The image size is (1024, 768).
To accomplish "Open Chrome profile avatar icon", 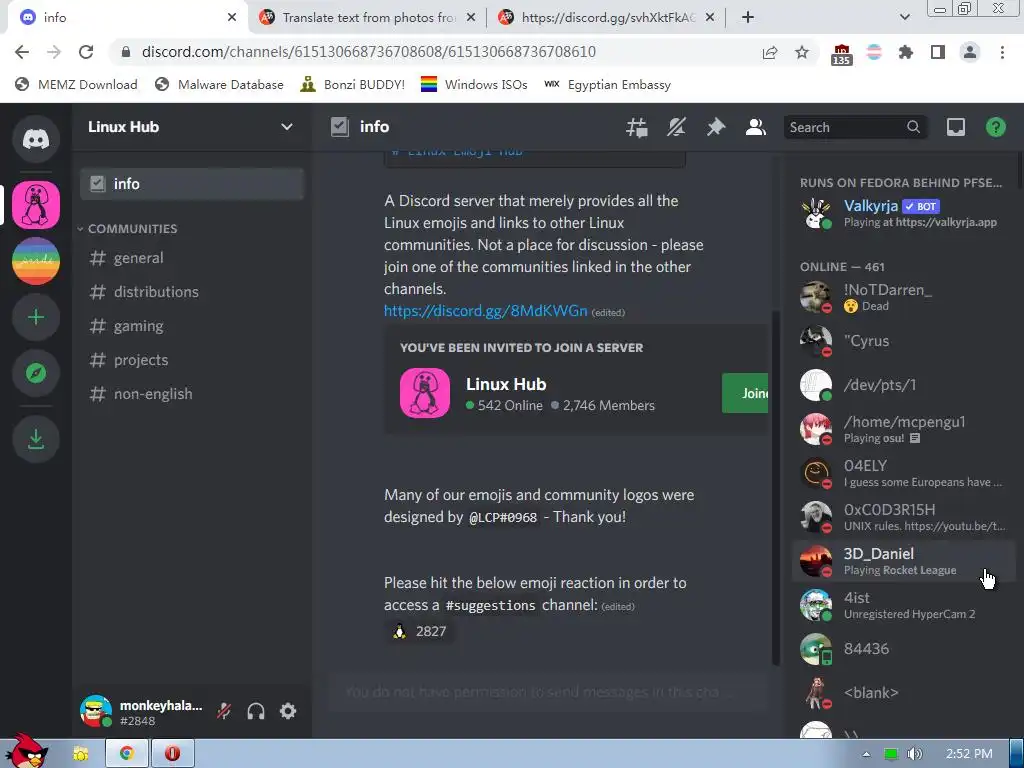I will pos(970,52).
